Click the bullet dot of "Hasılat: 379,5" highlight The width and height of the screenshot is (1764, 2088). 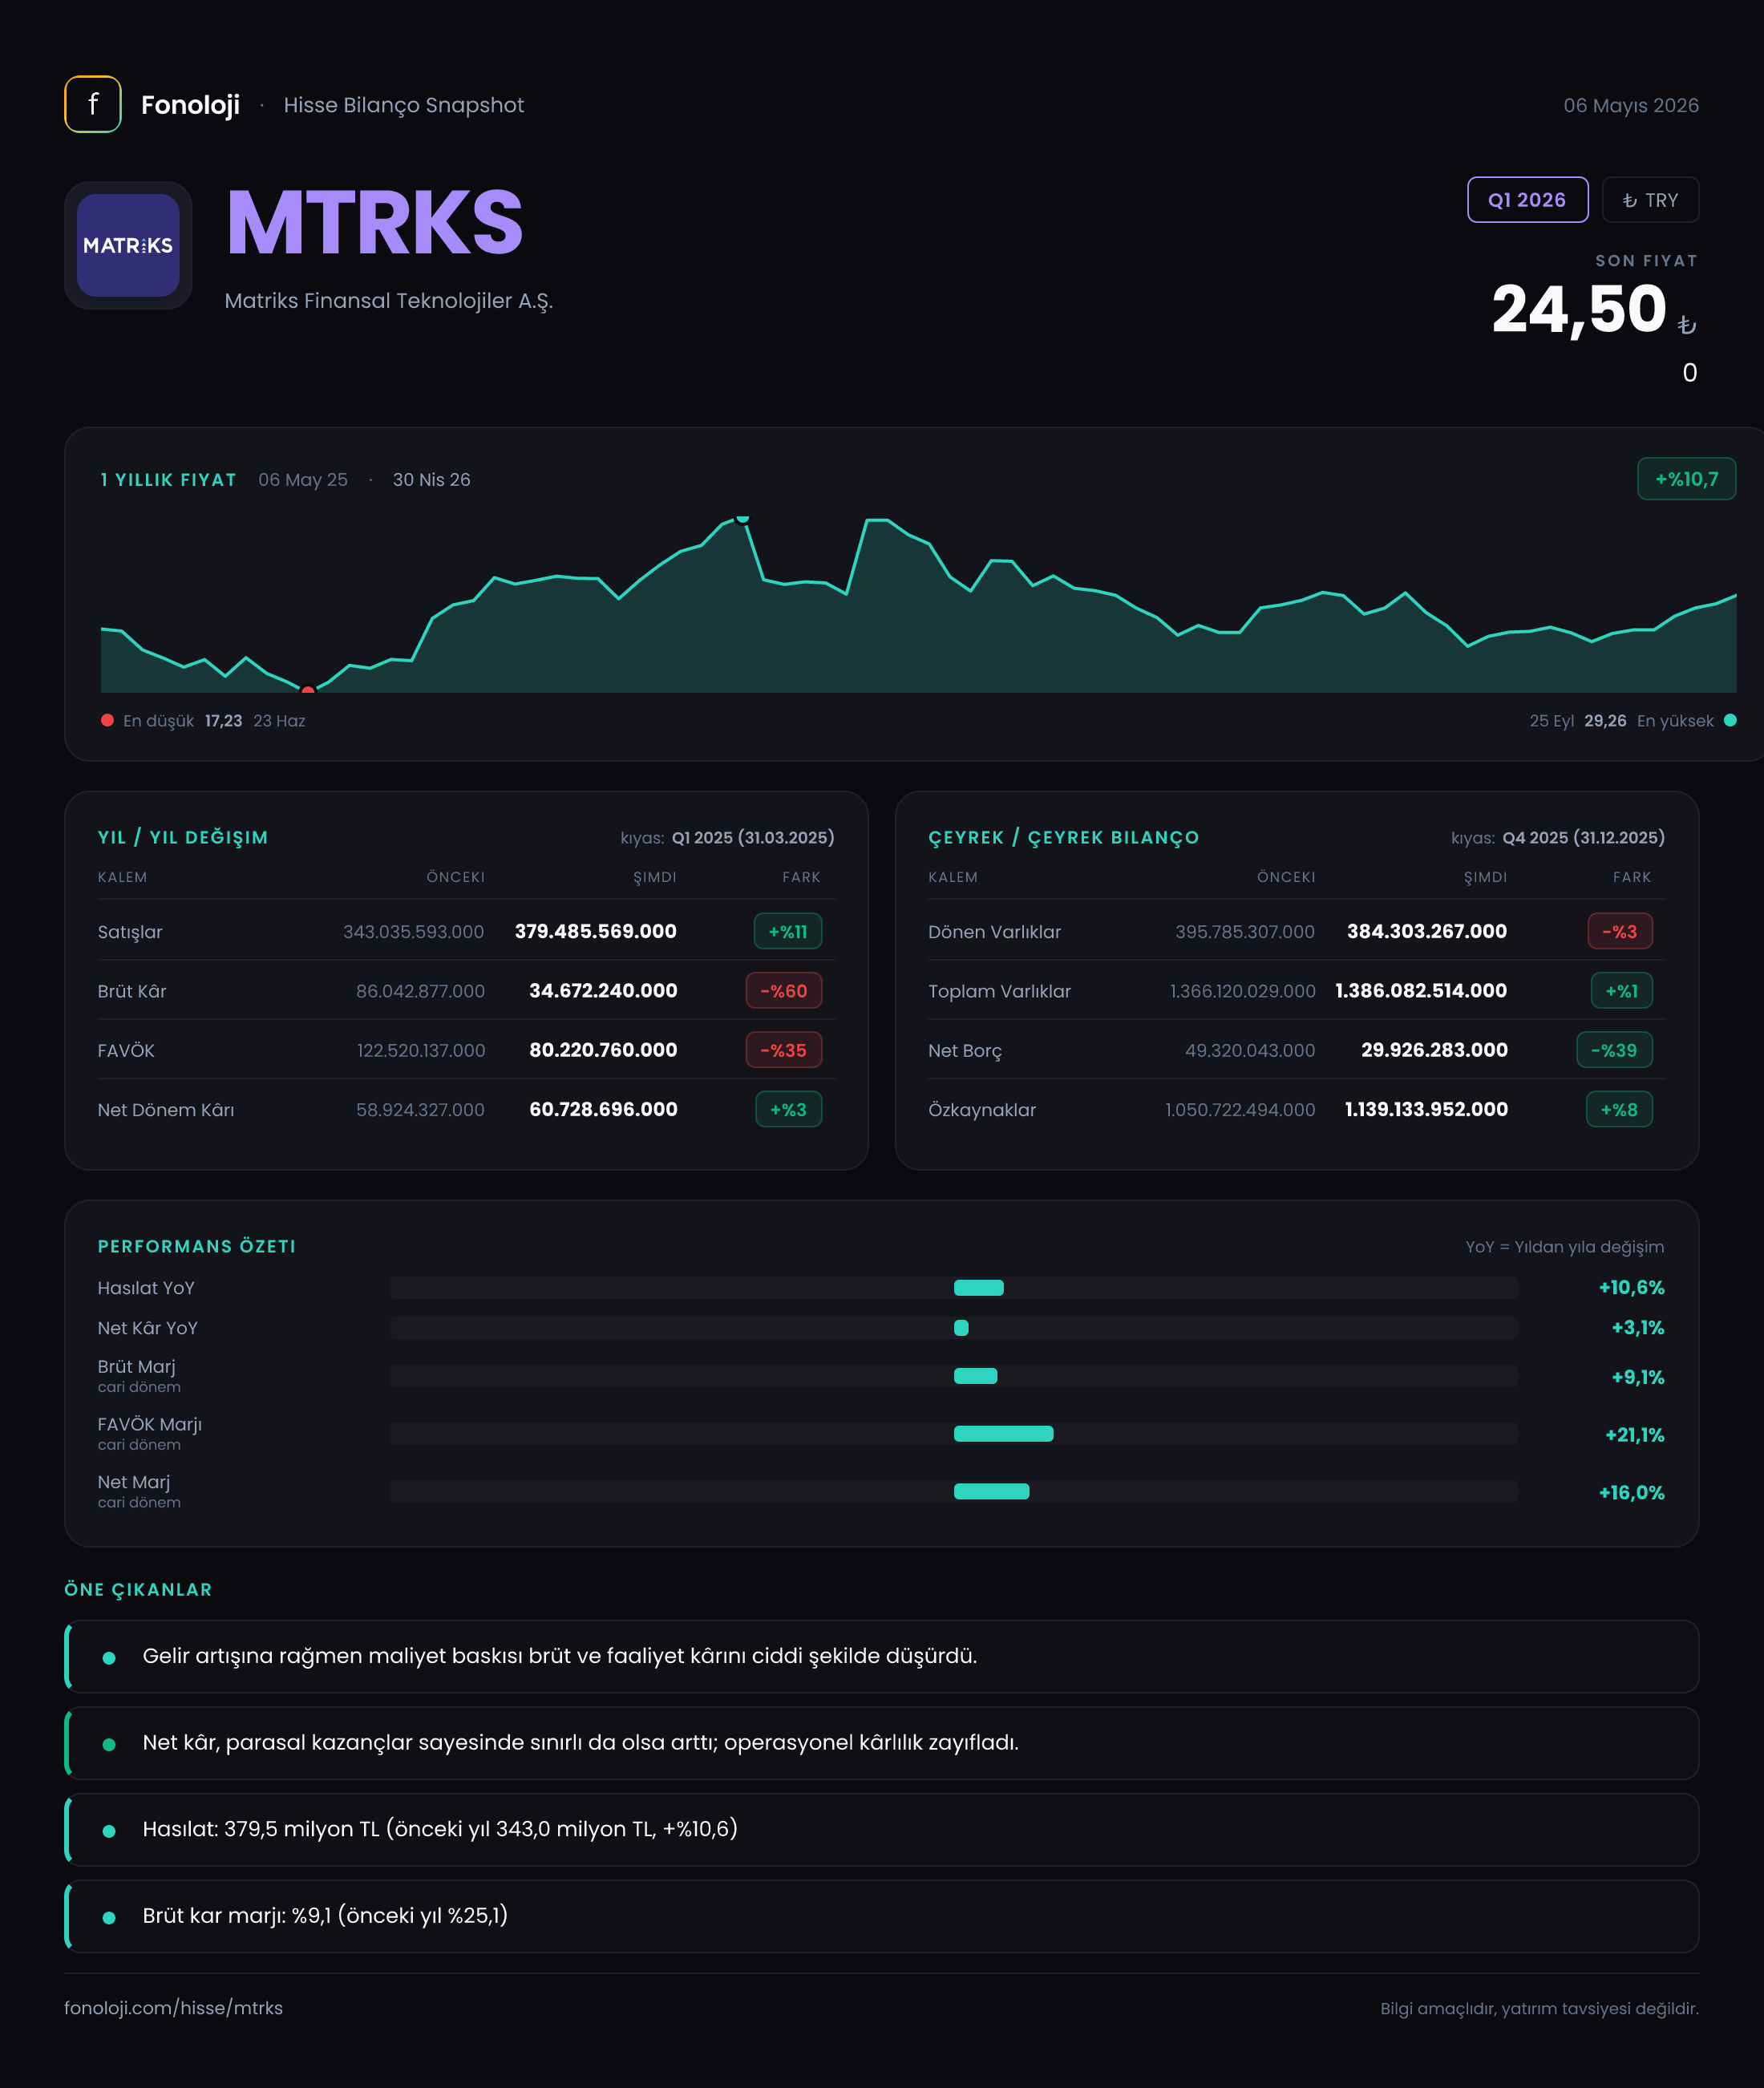pos(109,1831)
